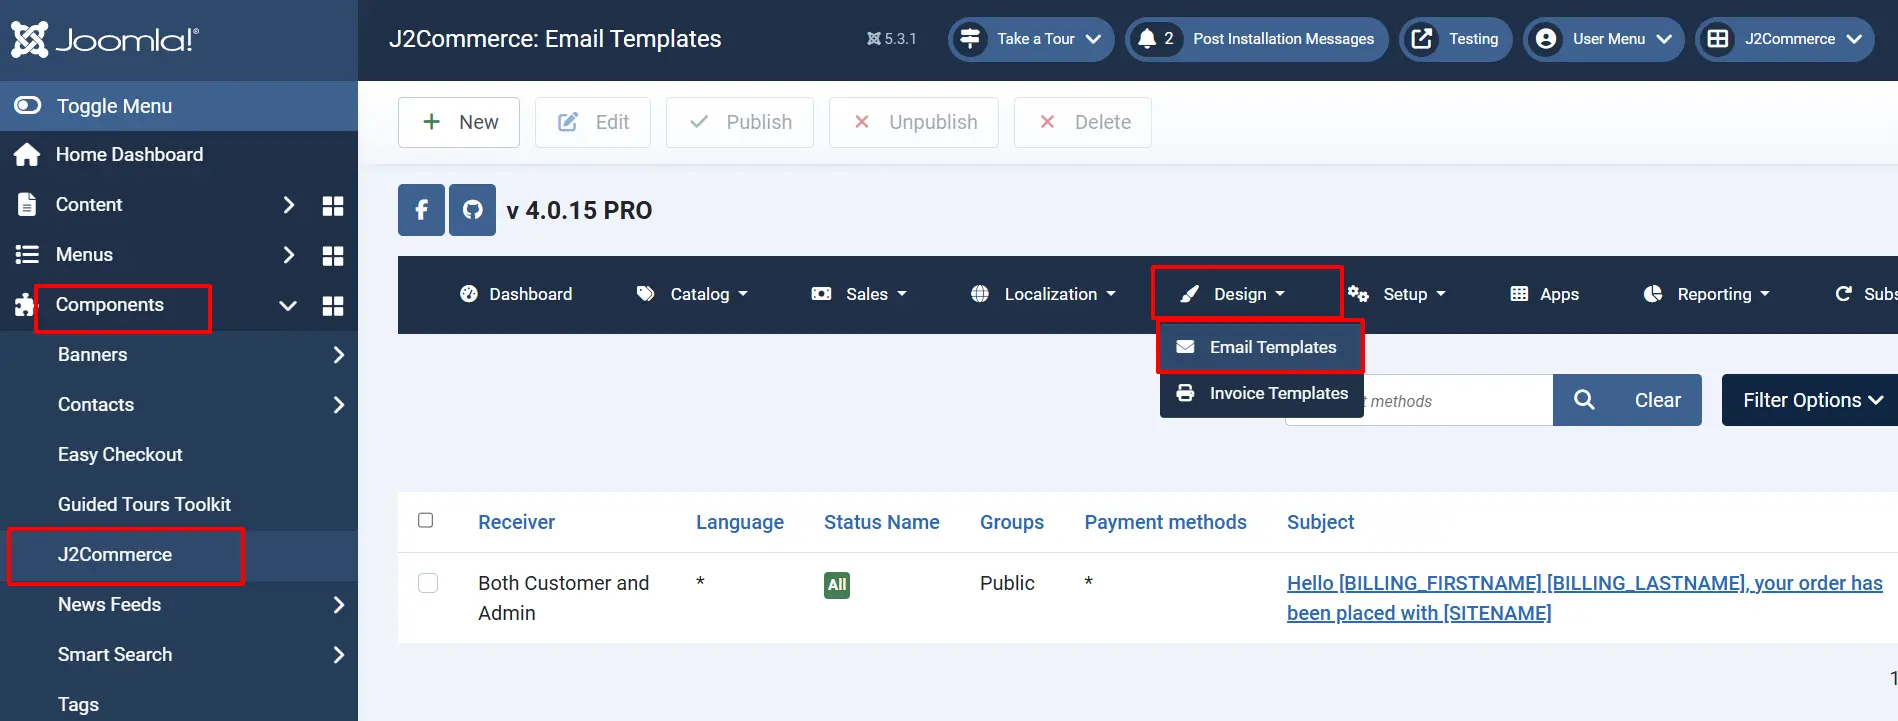
Task: Click the Clear search button
Action: 1658,400
